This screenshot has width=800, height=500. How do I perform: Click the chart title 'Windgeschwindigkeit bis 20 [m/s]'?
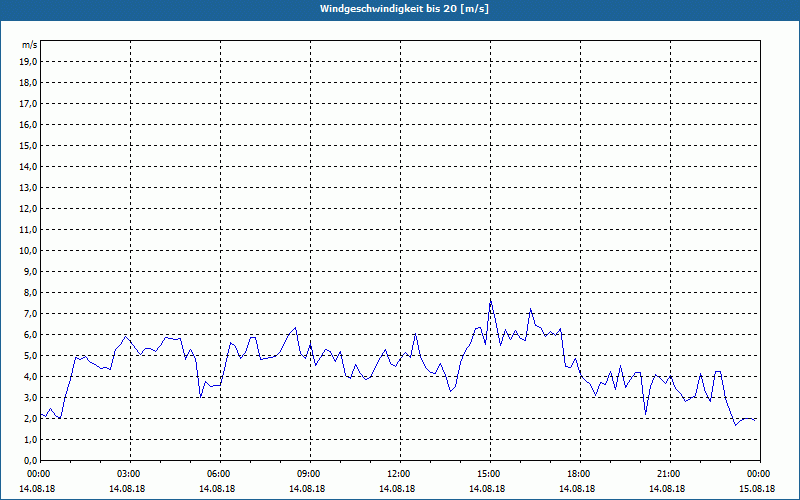404,9
